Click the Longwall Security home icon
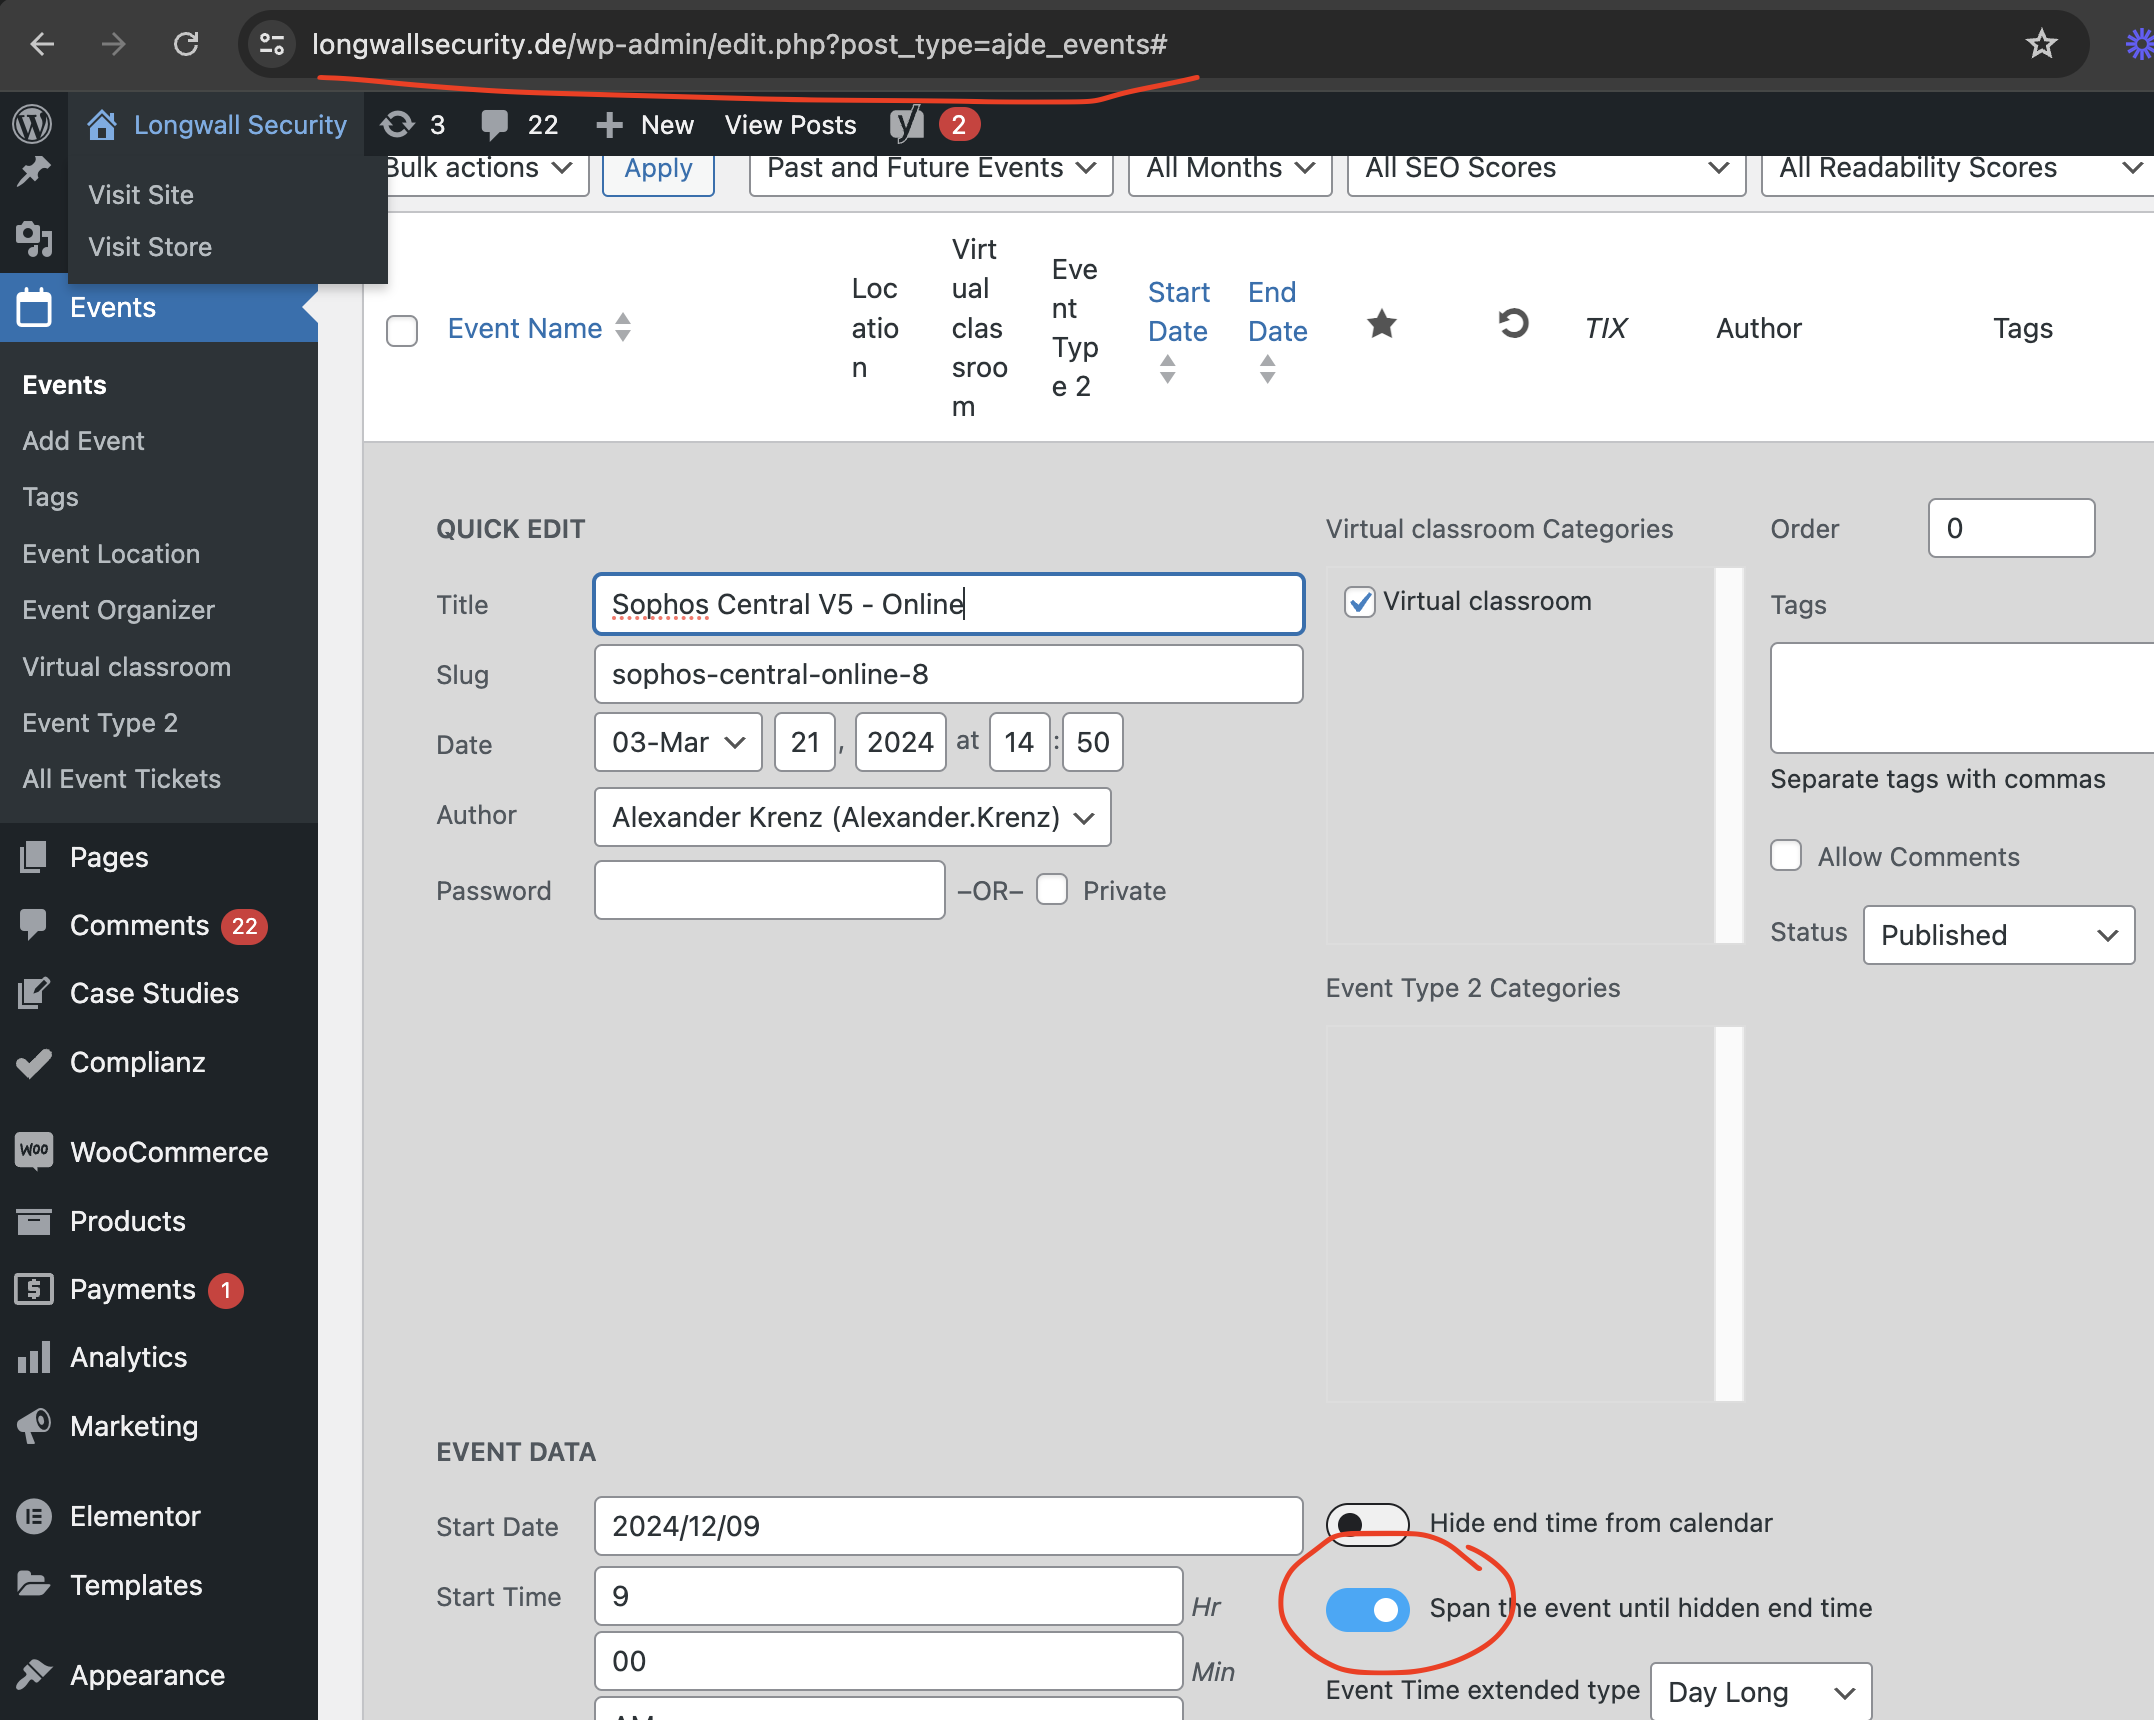Screen dimensions: 2154x1720 [x=102, y=124]
